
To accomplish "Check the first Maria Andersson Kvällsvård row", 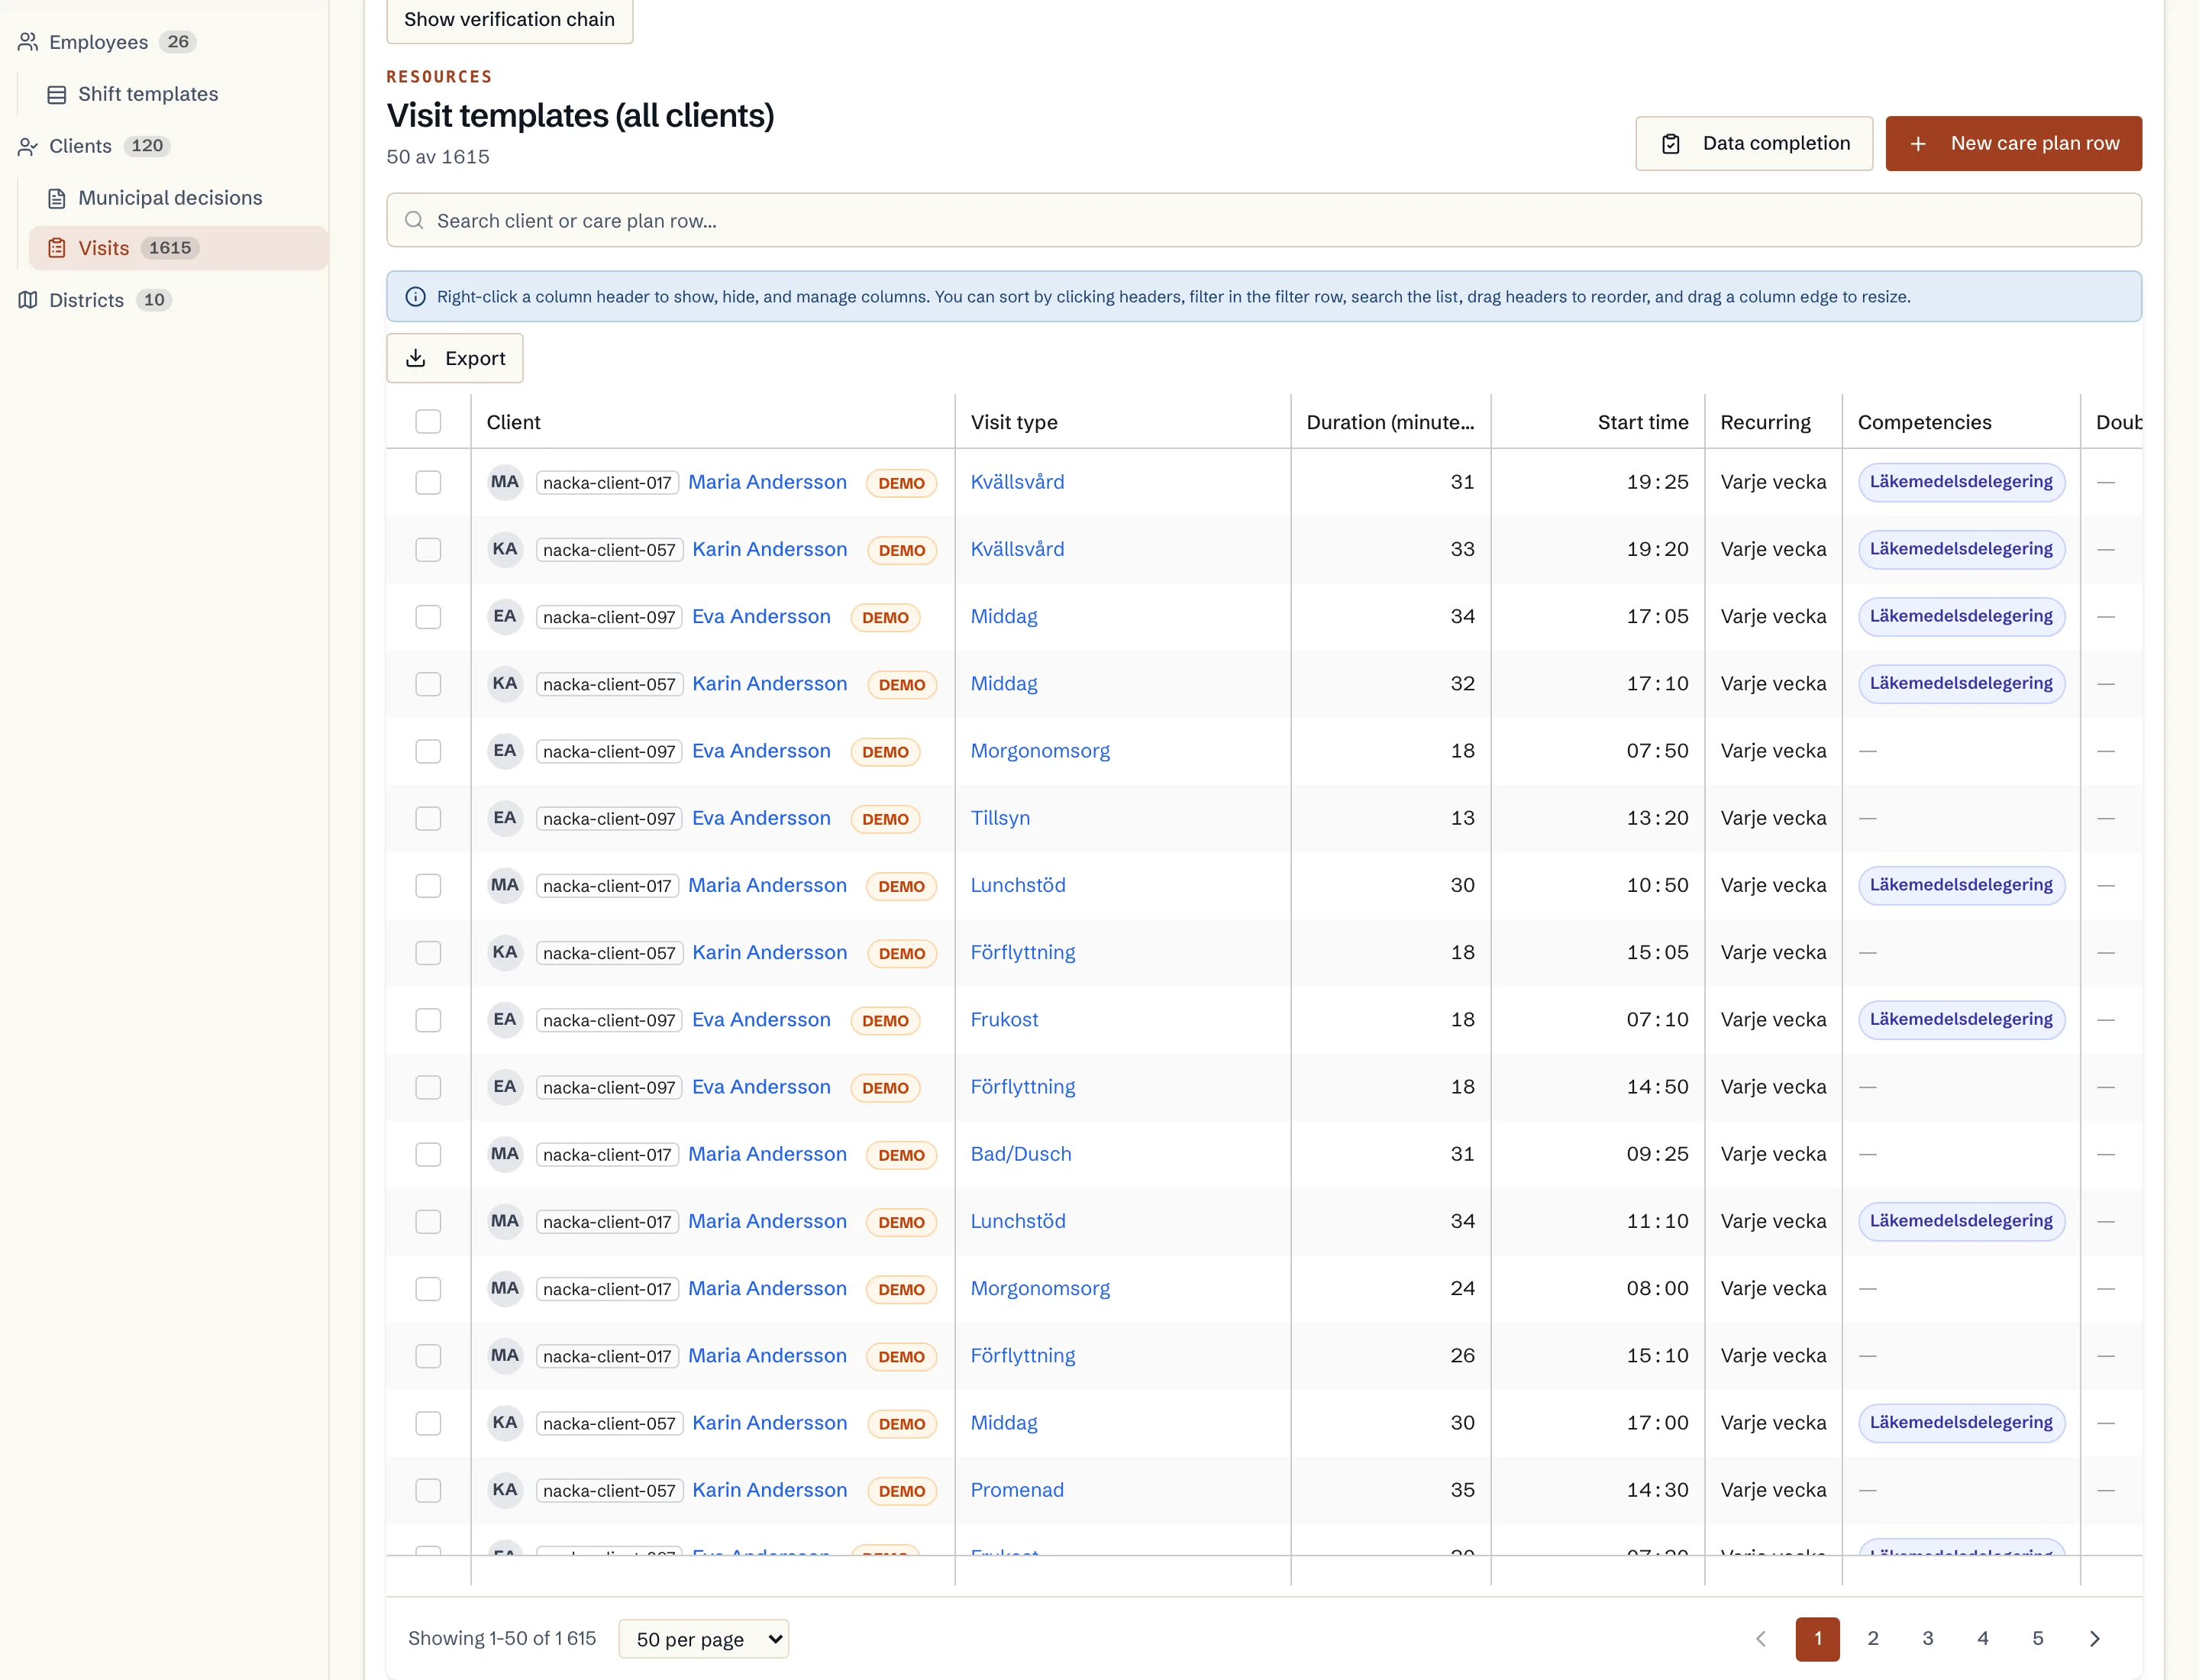I will [x=428, y=482].
